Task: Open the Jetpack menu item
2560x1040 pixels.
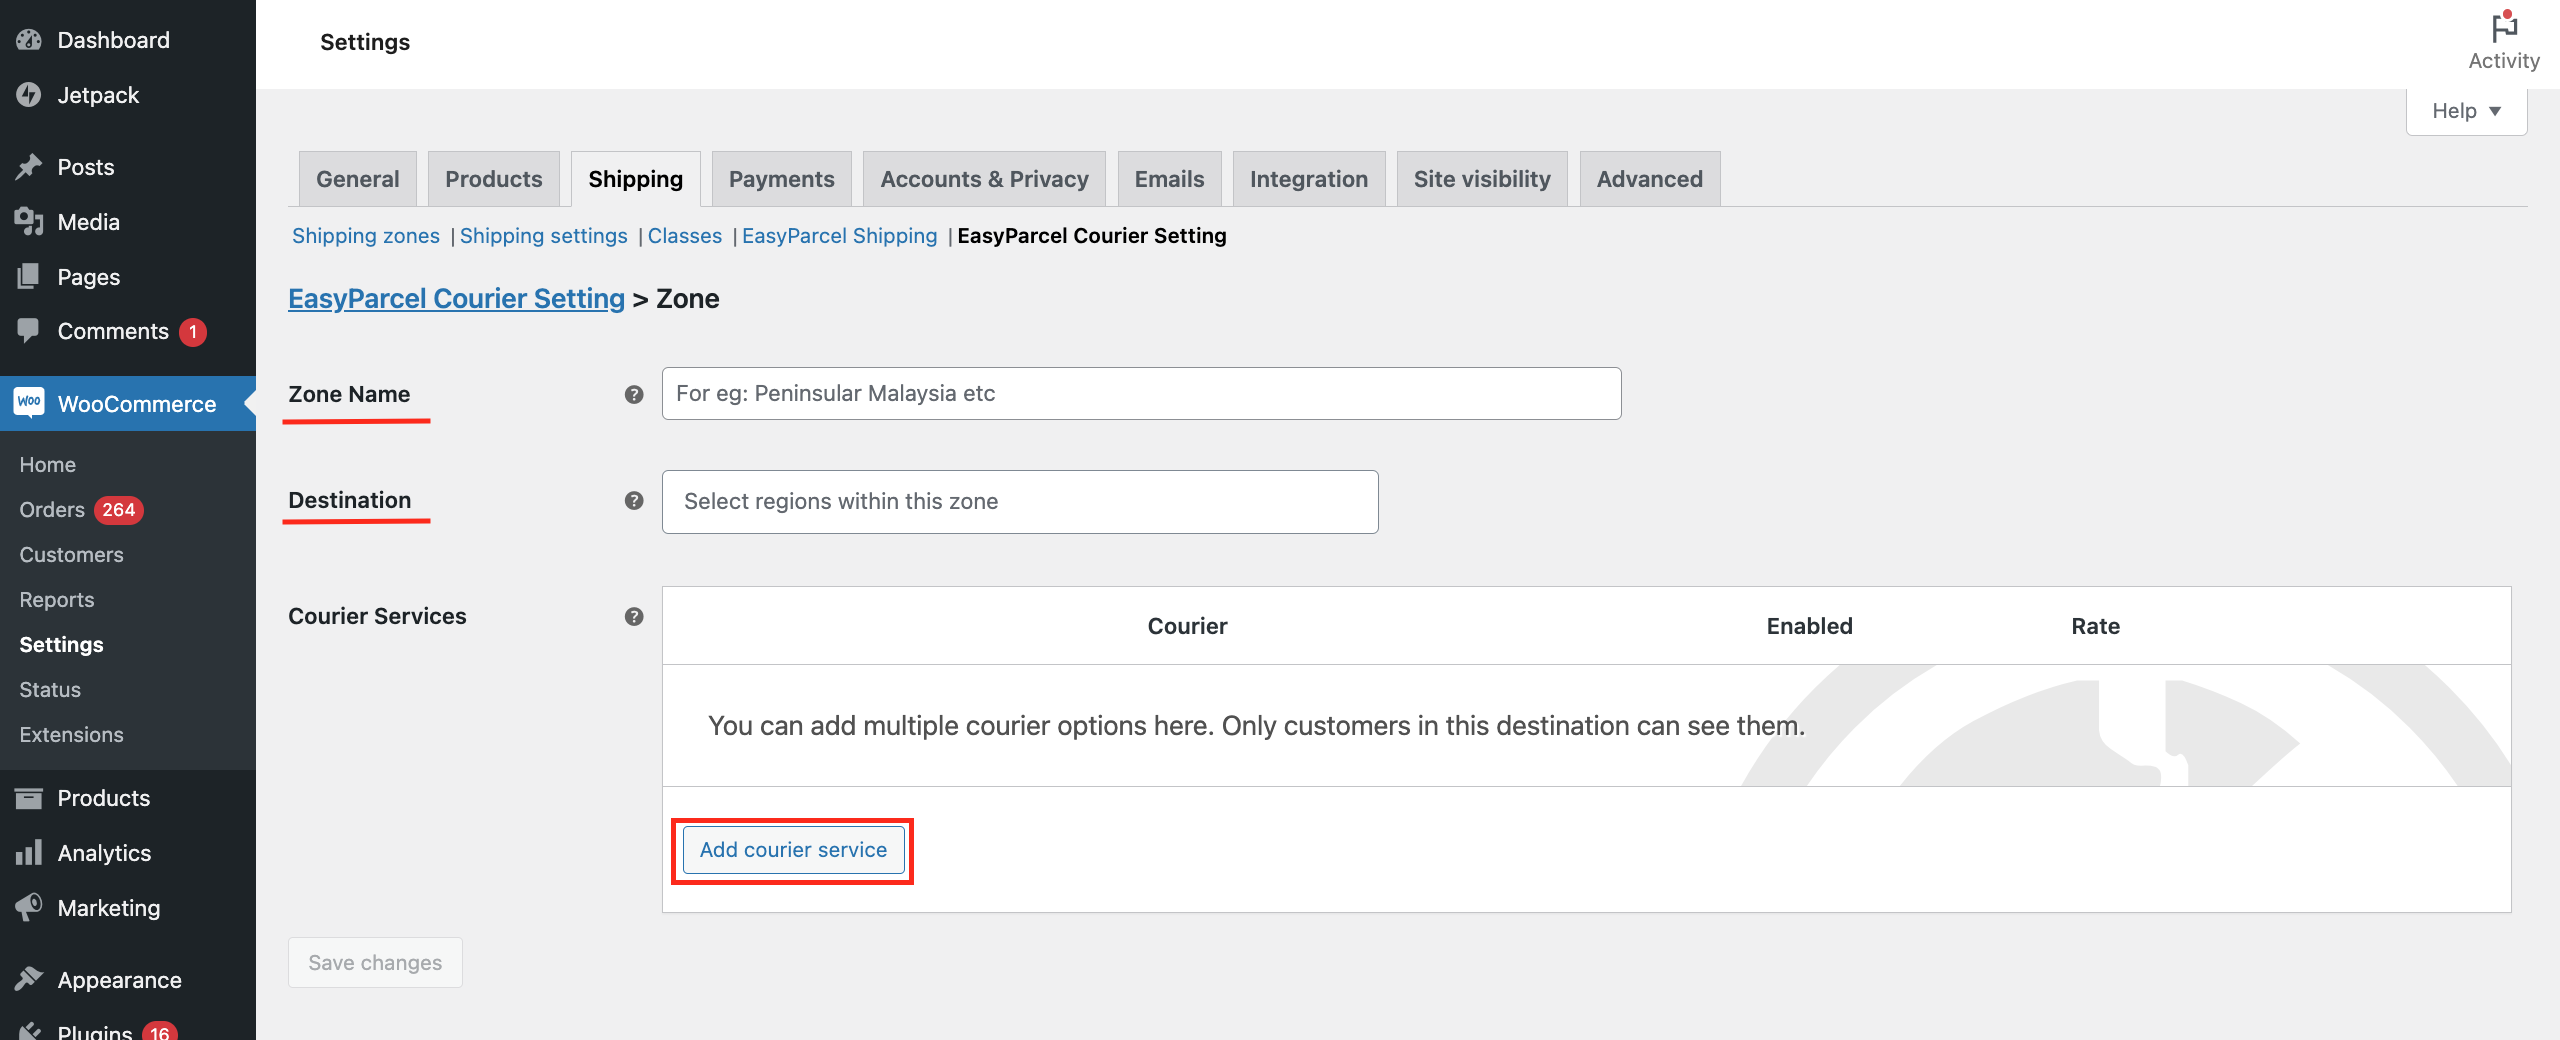Action: coord(128,95)
